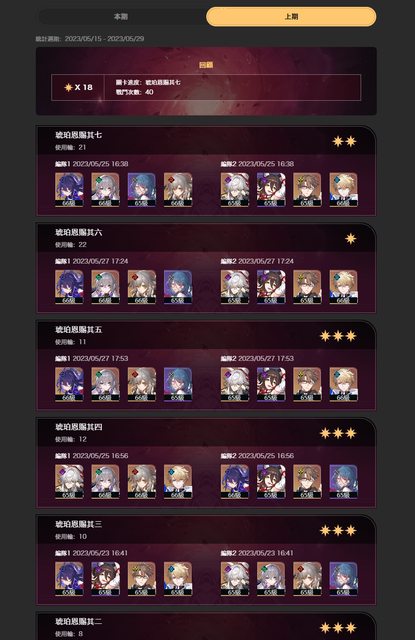Open the 琥珀恩賜其二 stage entry
Viewport: 415px width, 640px height.
pyautogui.click(x=206, y=627)
